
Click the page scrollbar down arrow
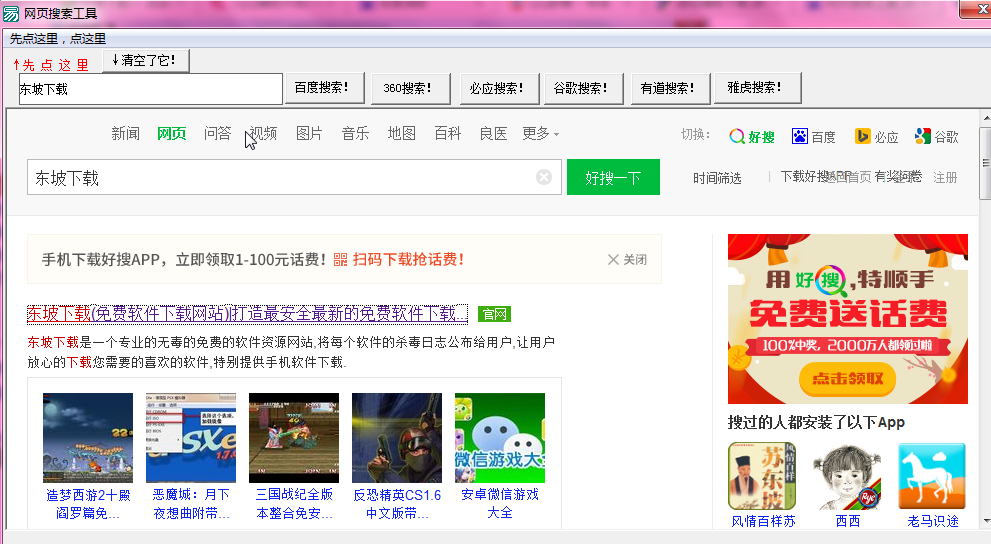(x=986, y=521)
